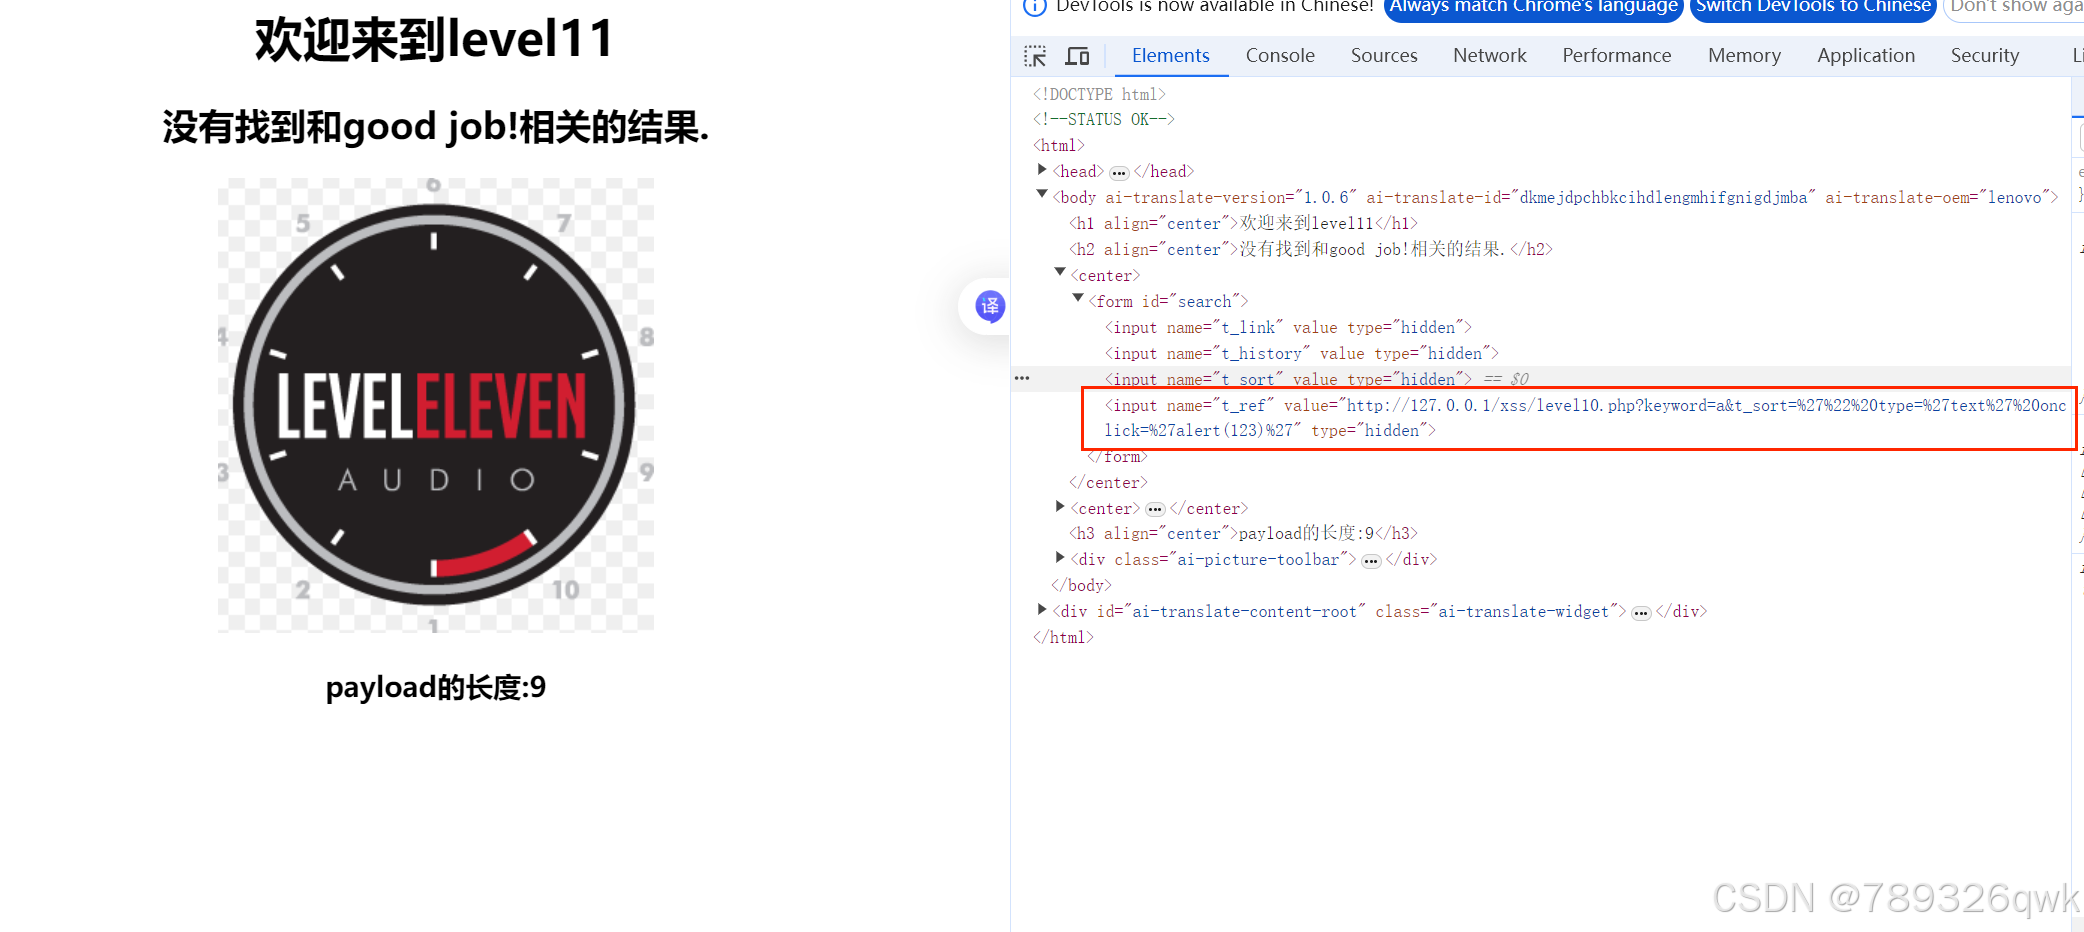Click Always match Chrome's language button
The image size is (2084, 932).
click(1534, 7)
